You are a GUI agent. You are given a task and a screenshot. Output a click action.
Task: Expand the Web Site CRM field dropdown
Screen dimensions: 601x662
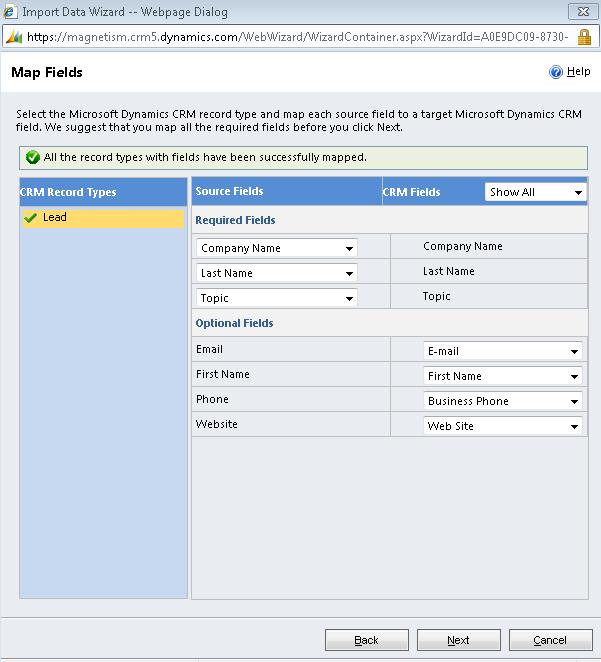(574, 426)
